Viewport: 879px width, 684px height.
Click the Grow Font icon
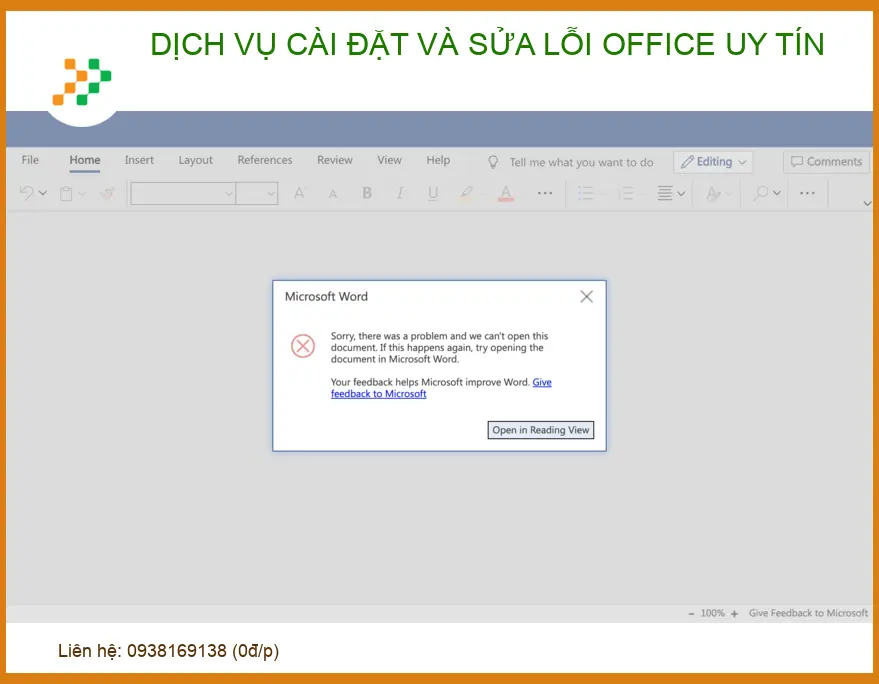click(300, 193)
